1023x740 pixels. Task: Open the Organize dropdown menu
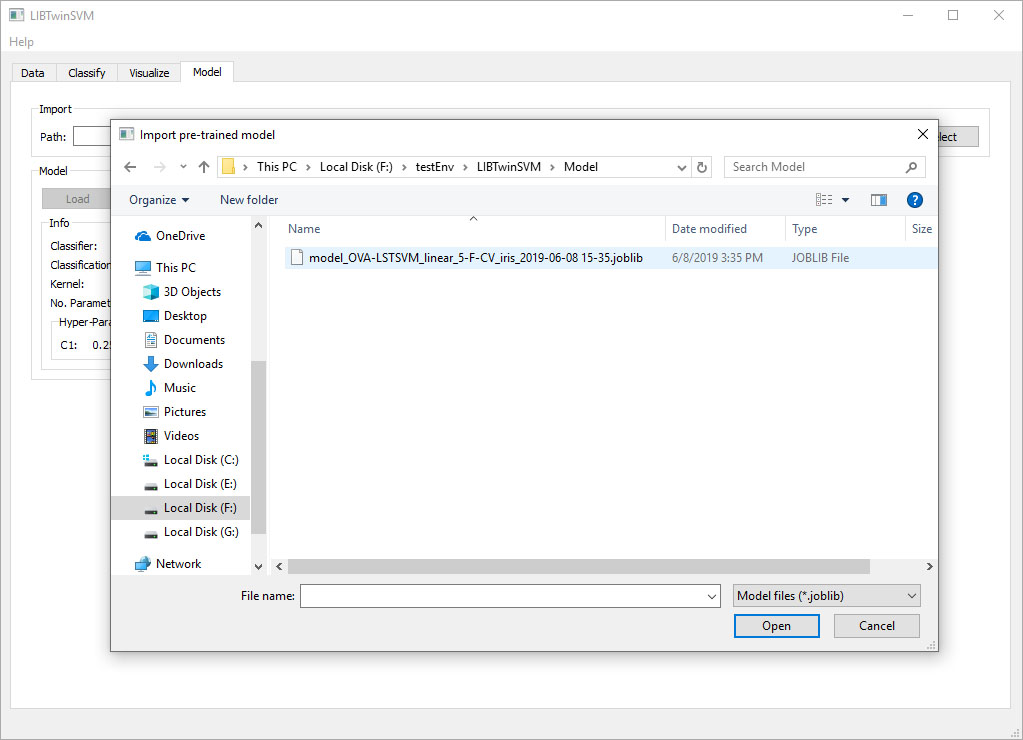(159, 200)
